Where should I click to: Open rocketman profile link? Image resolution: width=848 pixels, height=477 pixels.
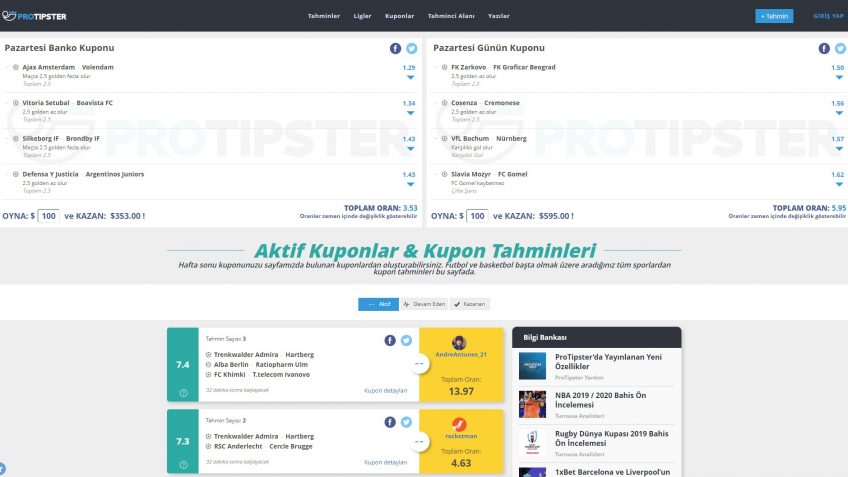click(x=461, y=436)
